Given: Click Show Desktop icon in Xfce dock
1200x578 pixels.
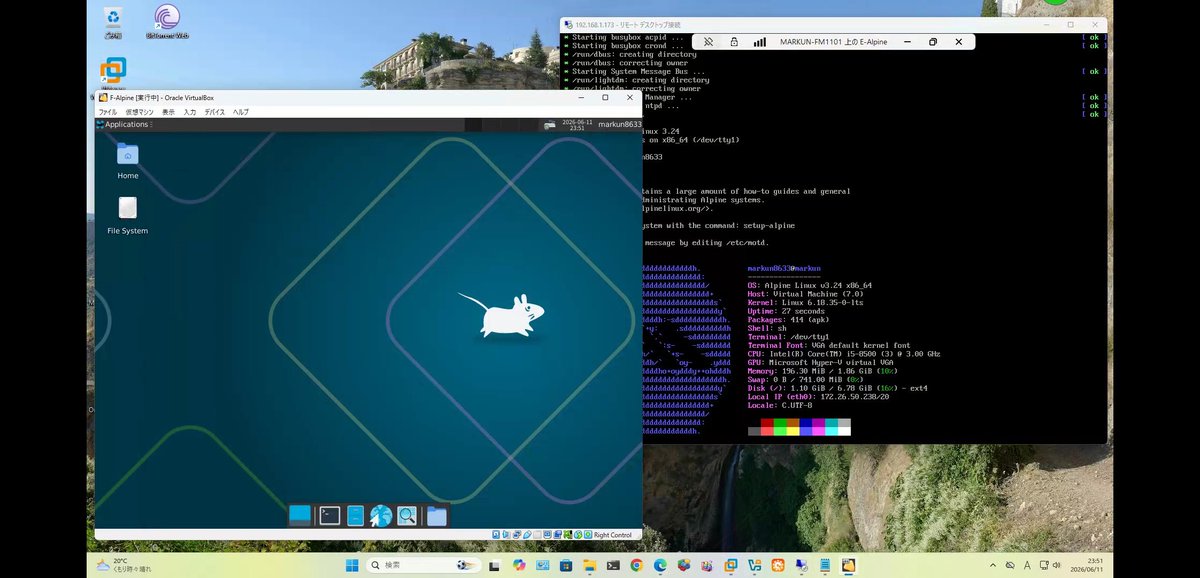Looking at the screenshot, I should tap(300, 515).
